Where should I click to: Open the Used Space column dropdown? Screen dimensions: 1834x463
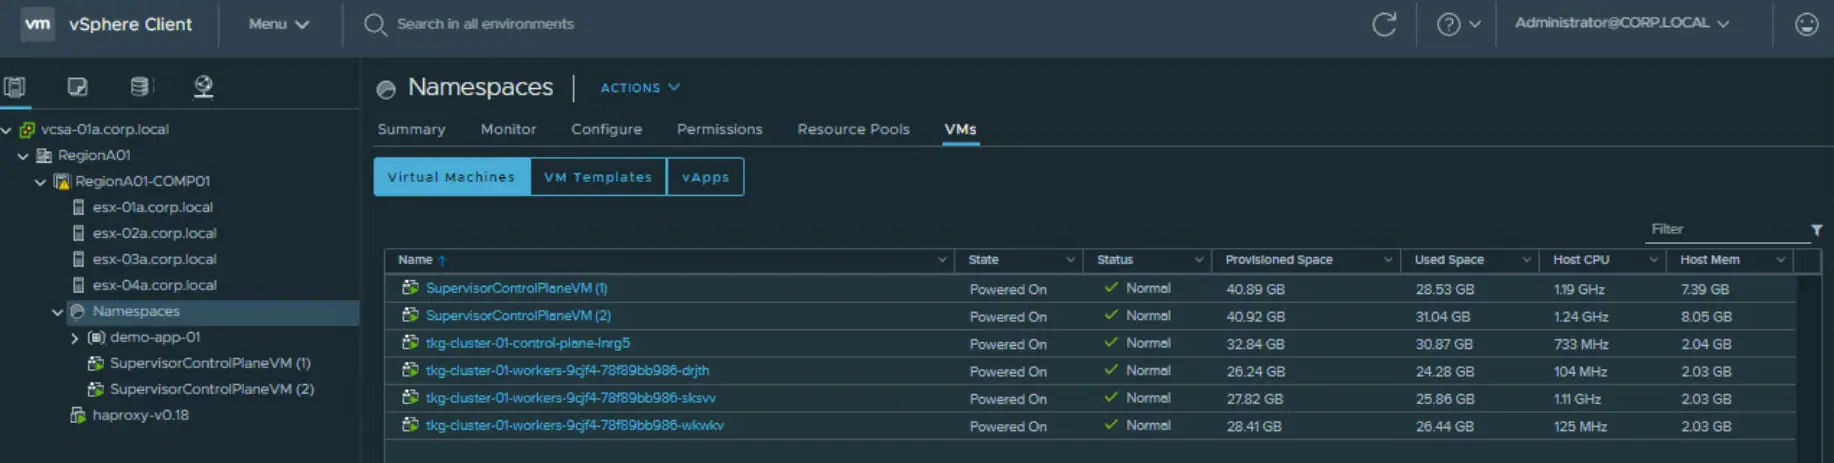tap(1526, 260)
